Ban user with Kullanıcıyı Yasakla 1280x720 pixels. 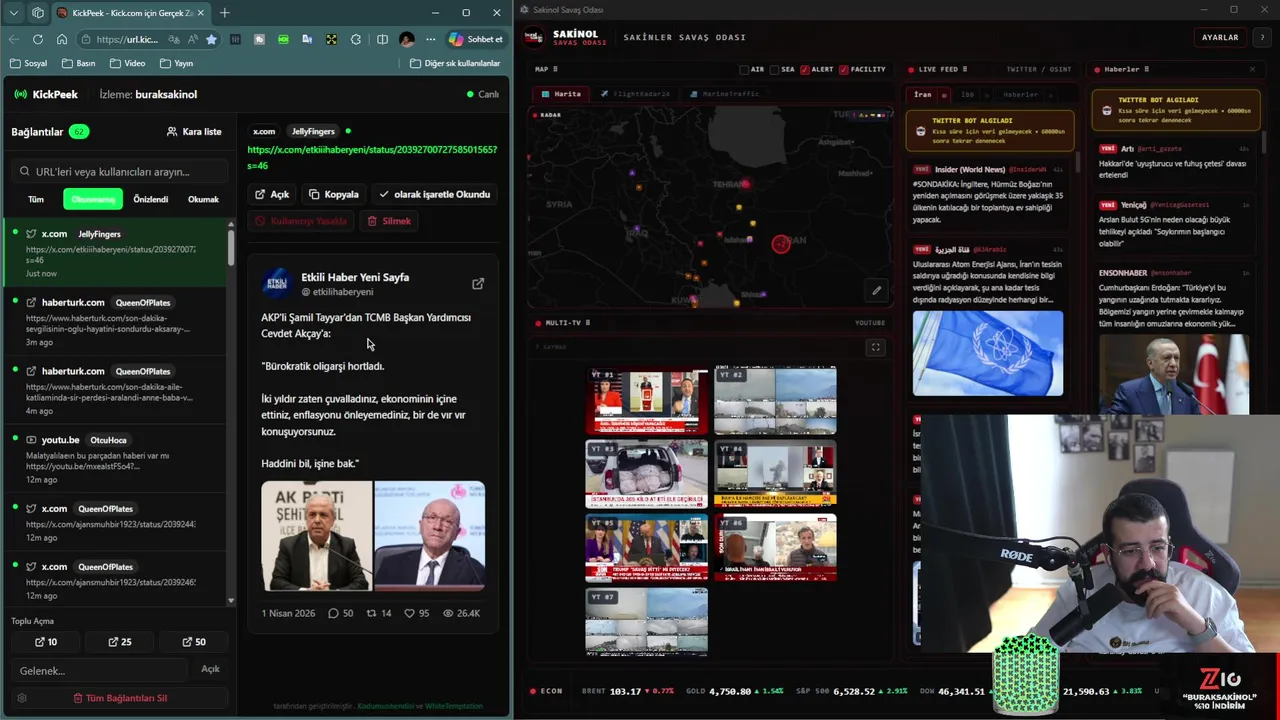pos(301,221)
